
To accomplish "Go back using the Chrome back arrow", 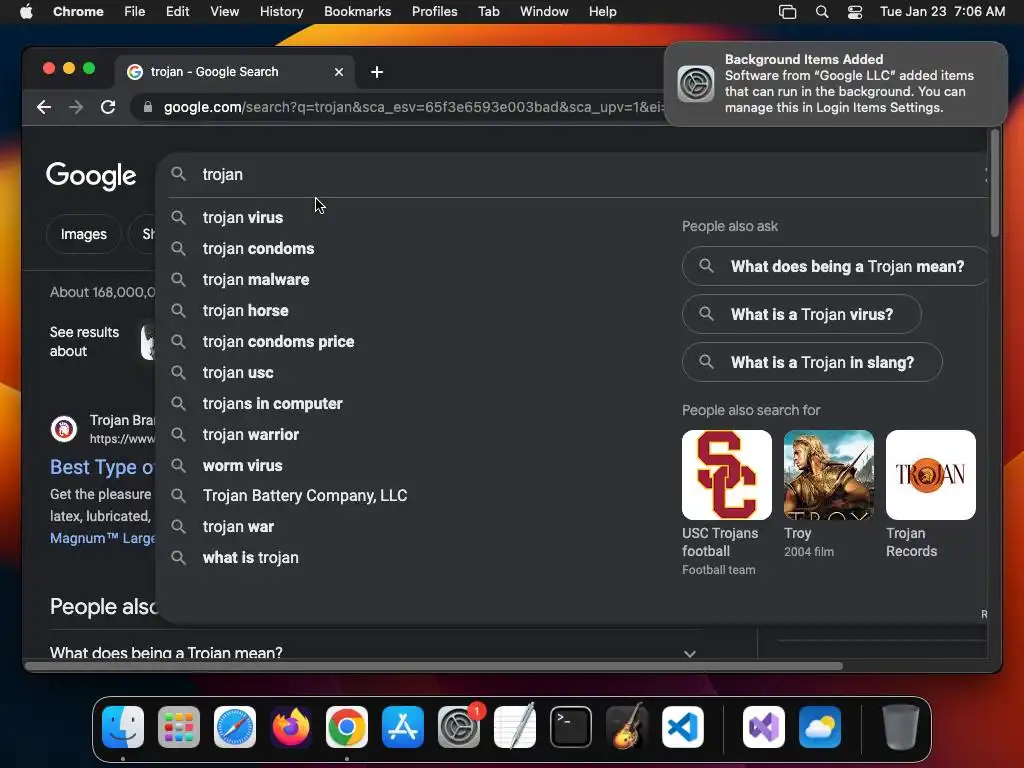I will 44,107.
